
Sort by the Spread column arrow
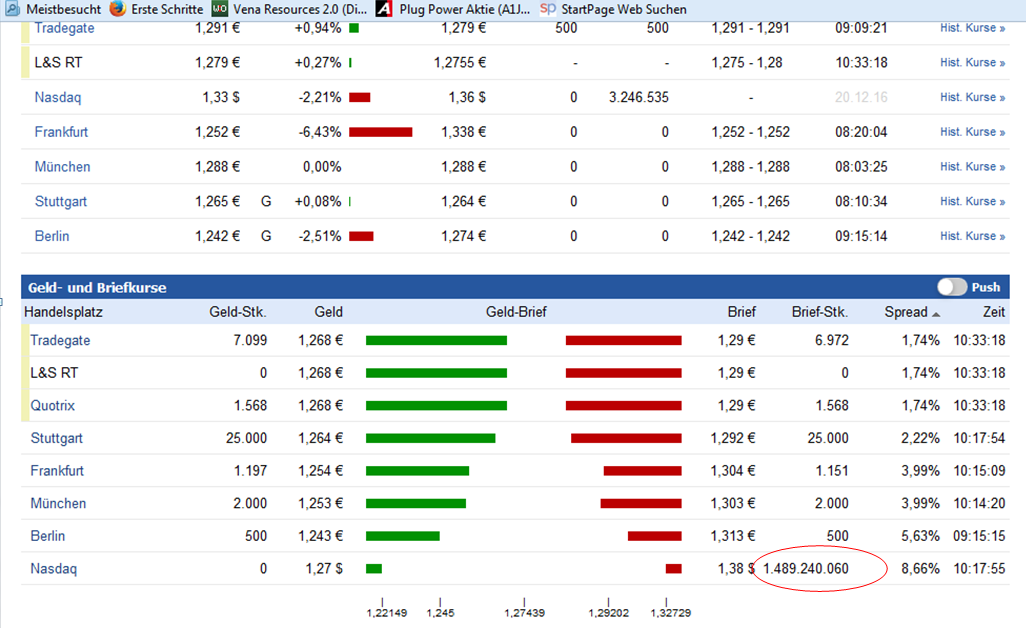pyautogui.click(x=936, y=315)
